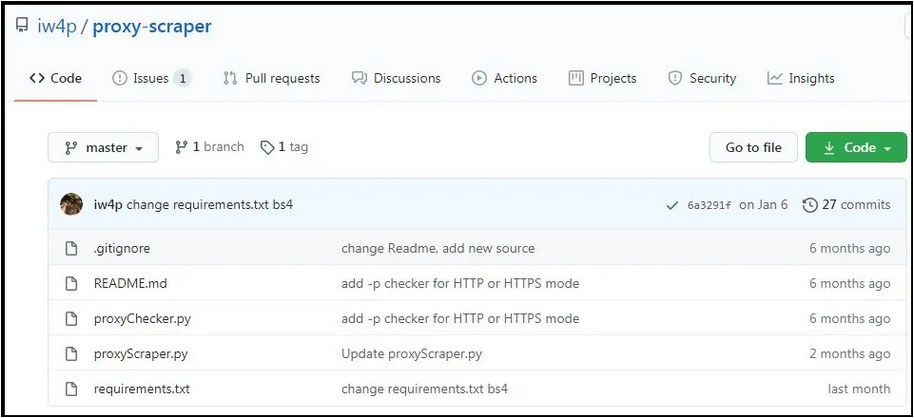Open the Issues tab
The image size is (914, 418).
tap(151, 78)
